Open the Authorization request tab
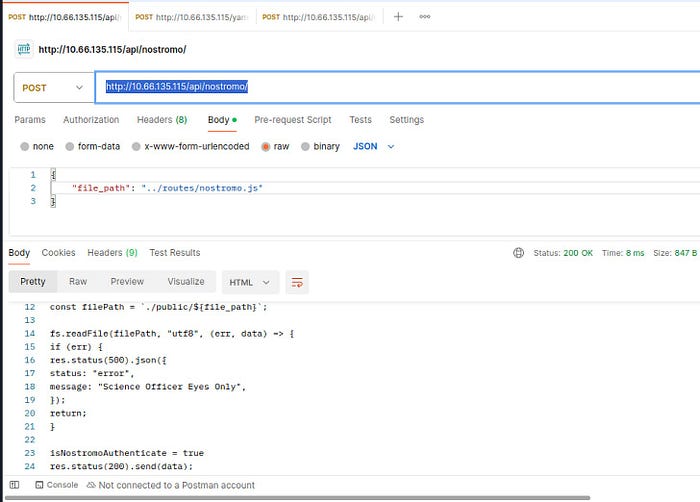This screenshot has height=502, width=700. pyautogui.click(x=91, y=120)
